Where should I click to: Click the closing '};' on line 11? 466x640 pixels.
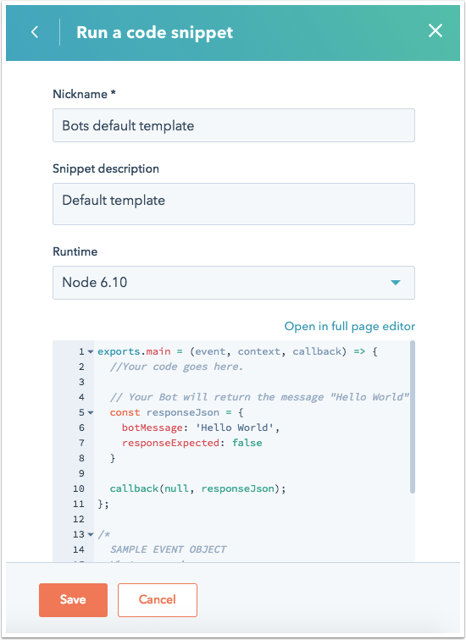point(103,504)
